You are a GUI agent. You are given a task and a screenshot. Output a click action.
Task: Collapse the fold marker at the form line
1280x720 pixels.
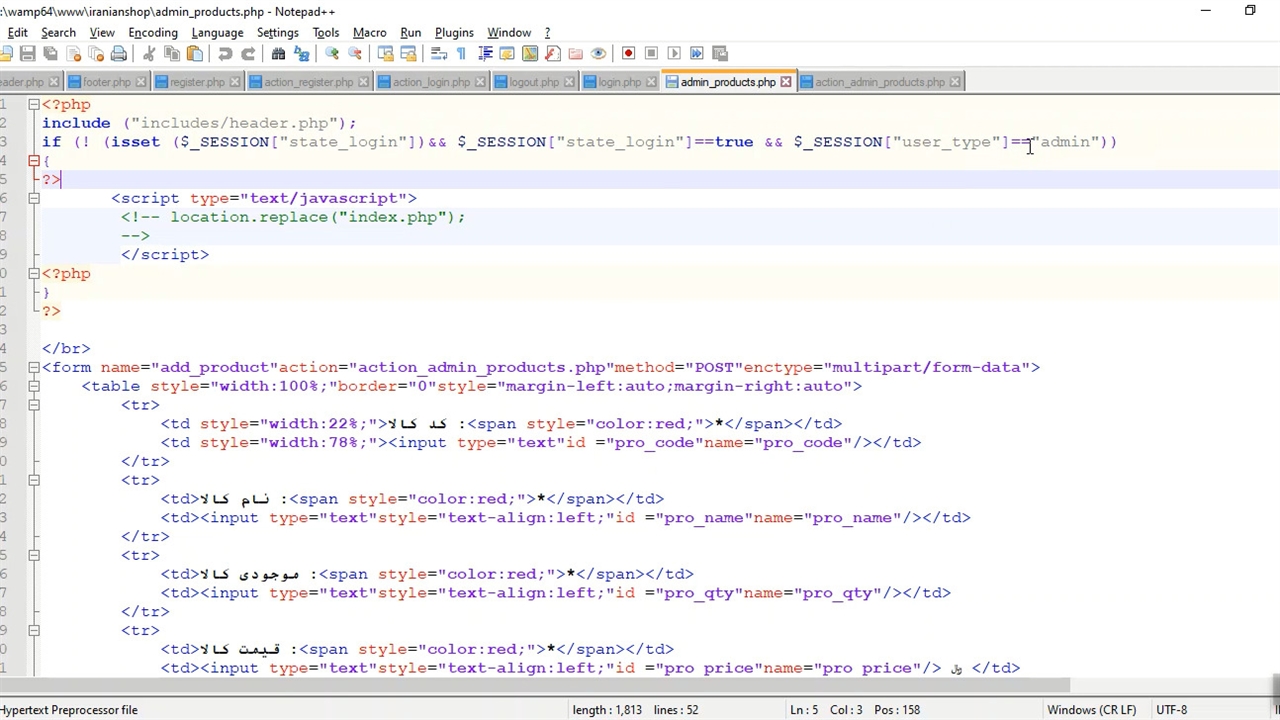tap(34, 367)
